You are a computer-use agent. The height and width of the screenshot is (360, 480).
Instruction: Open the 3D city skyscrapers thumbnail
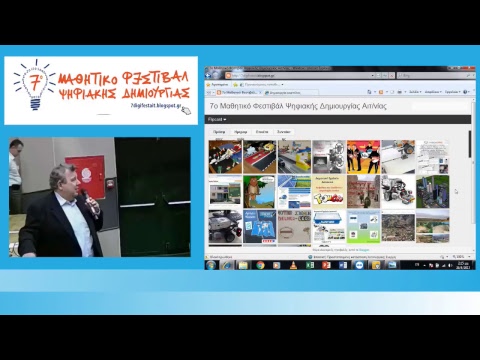(x=432, y=191)
